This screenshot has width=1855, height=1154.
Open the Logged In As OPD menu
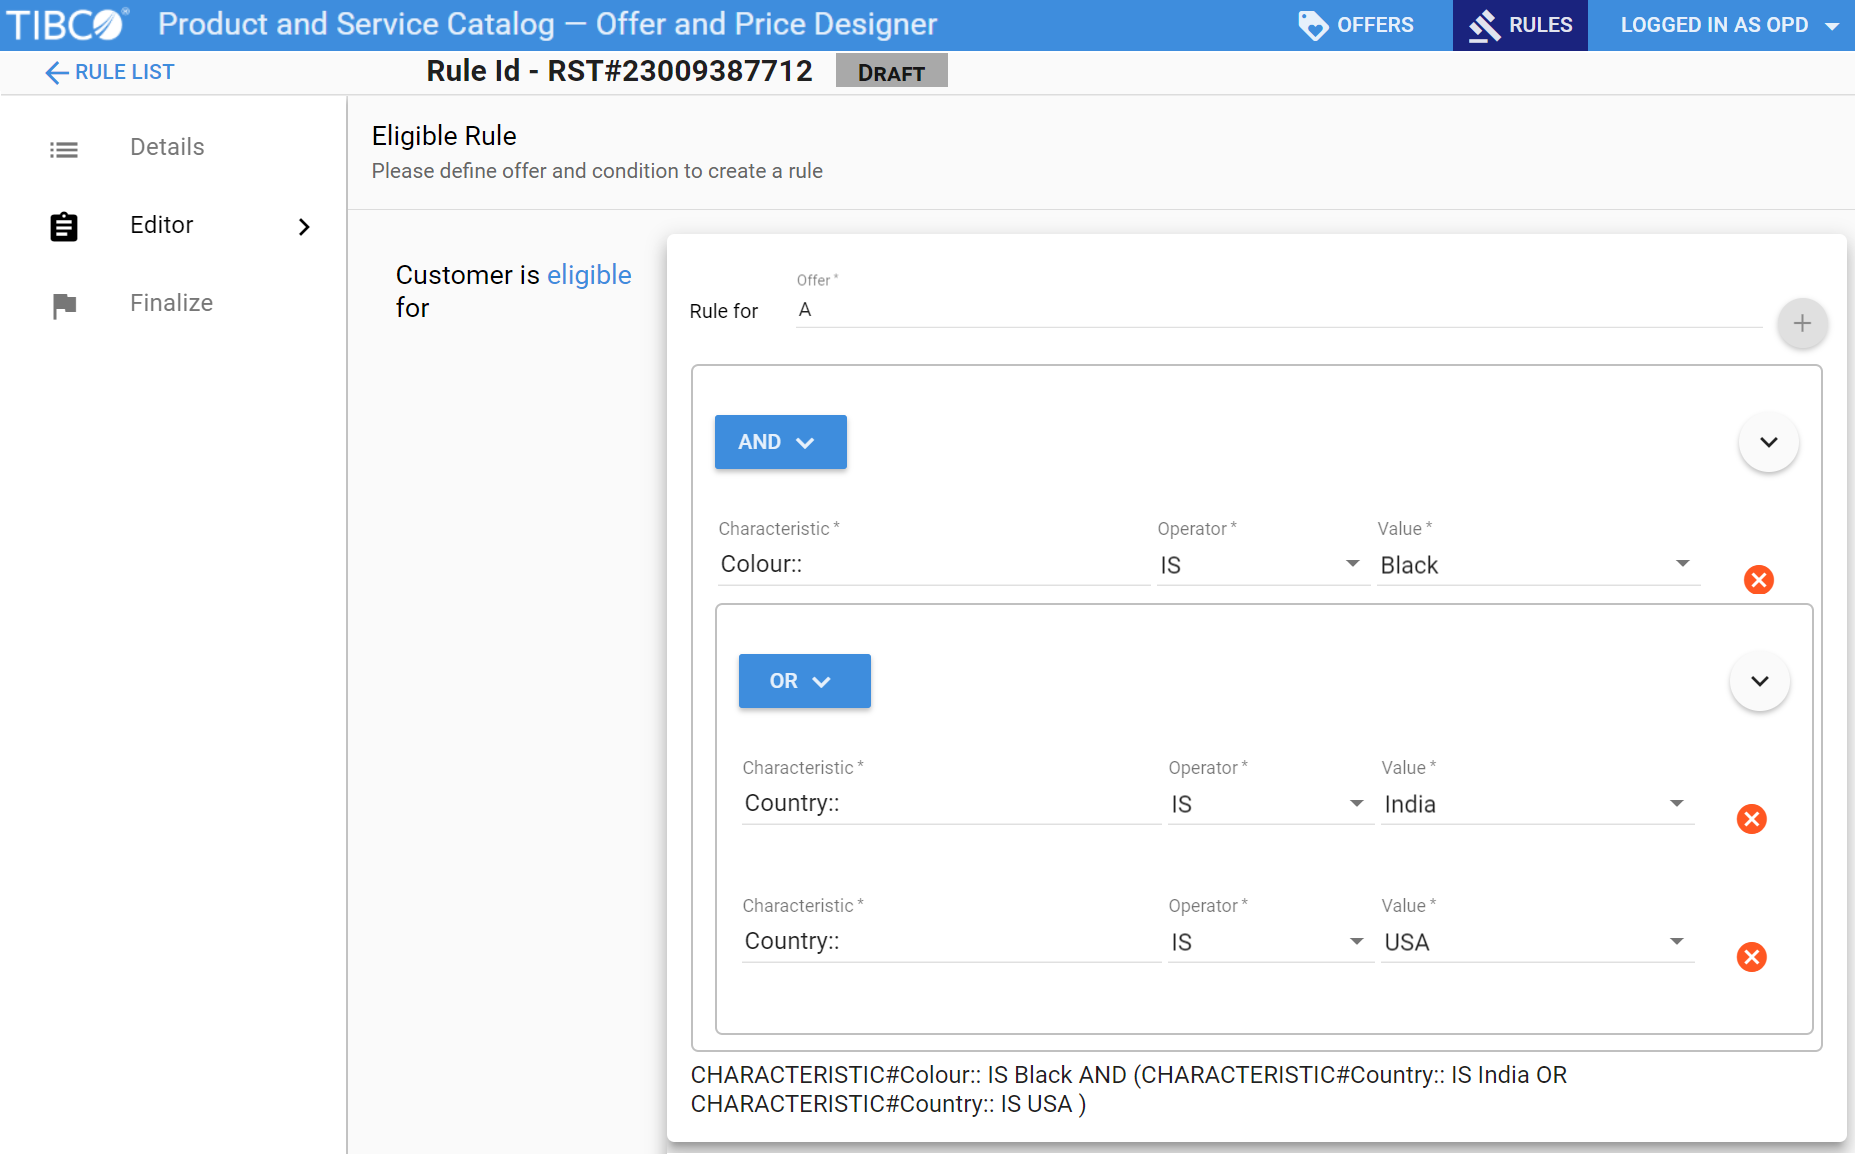click(x=1729, y=25)
